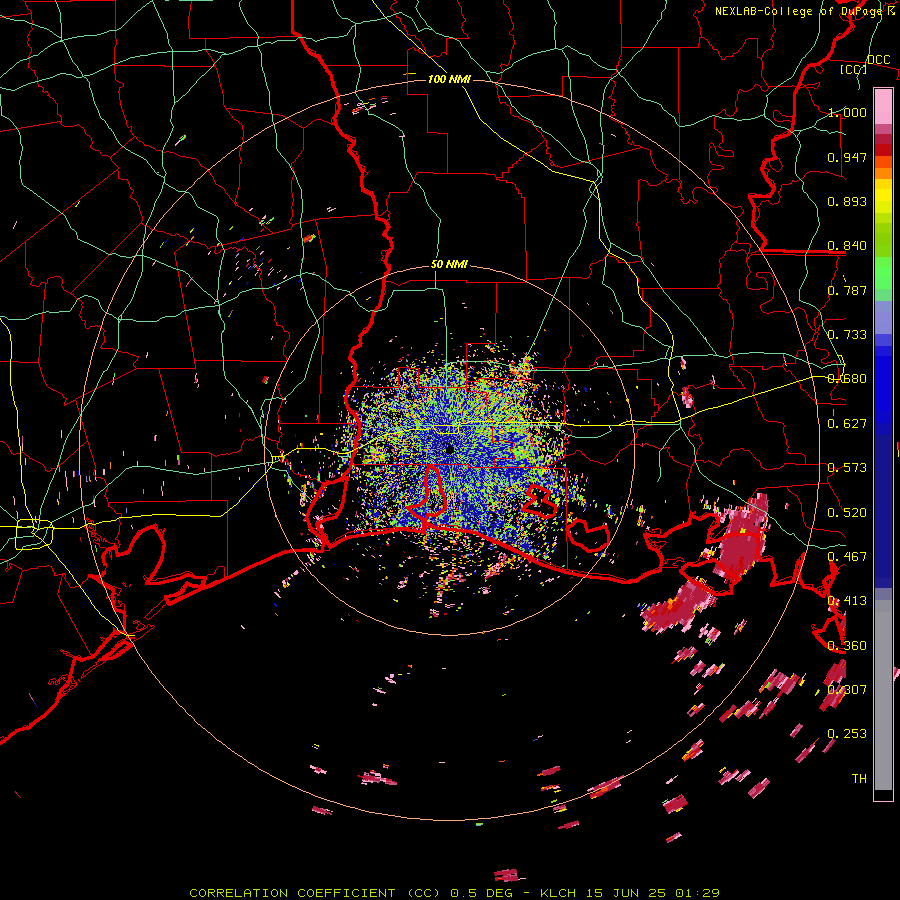900x900 pixels.
Task: Click the KLCH radar site center dot
Action: 449,449
